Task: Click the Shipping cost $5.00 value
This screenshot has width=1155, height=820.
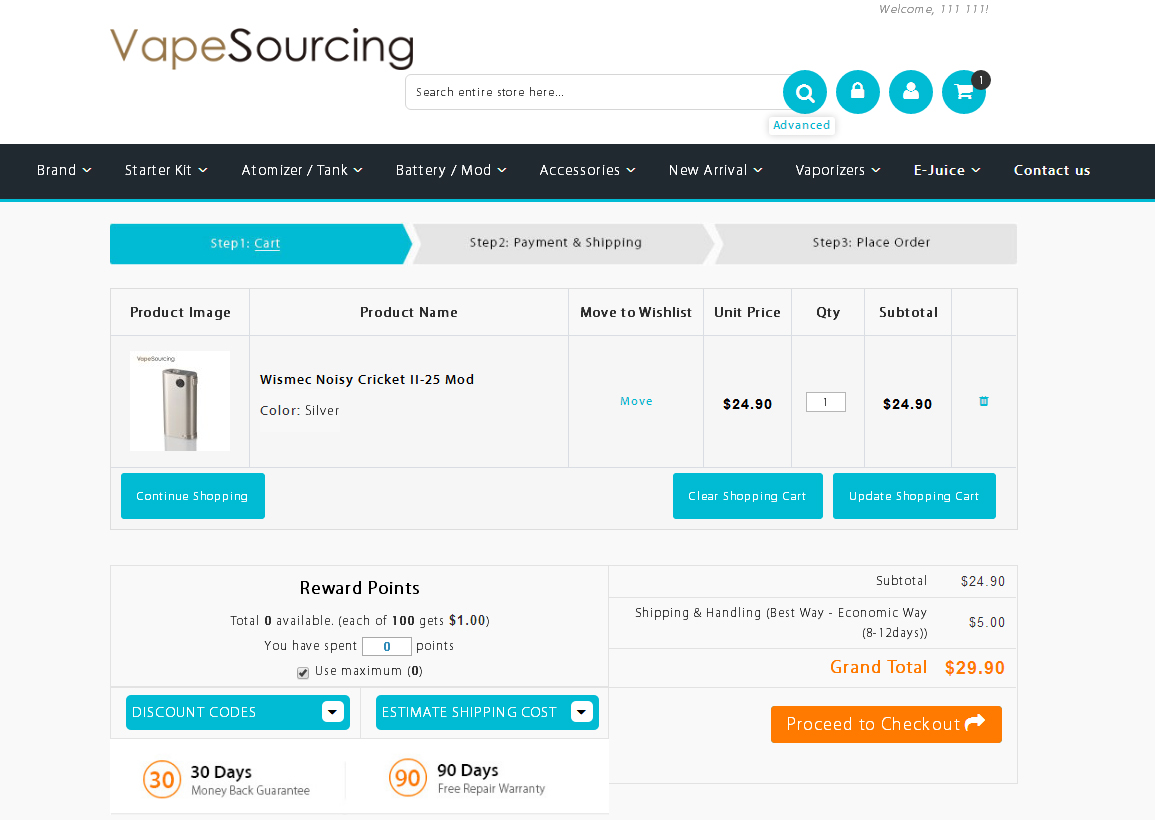Action: click(987, 623)
